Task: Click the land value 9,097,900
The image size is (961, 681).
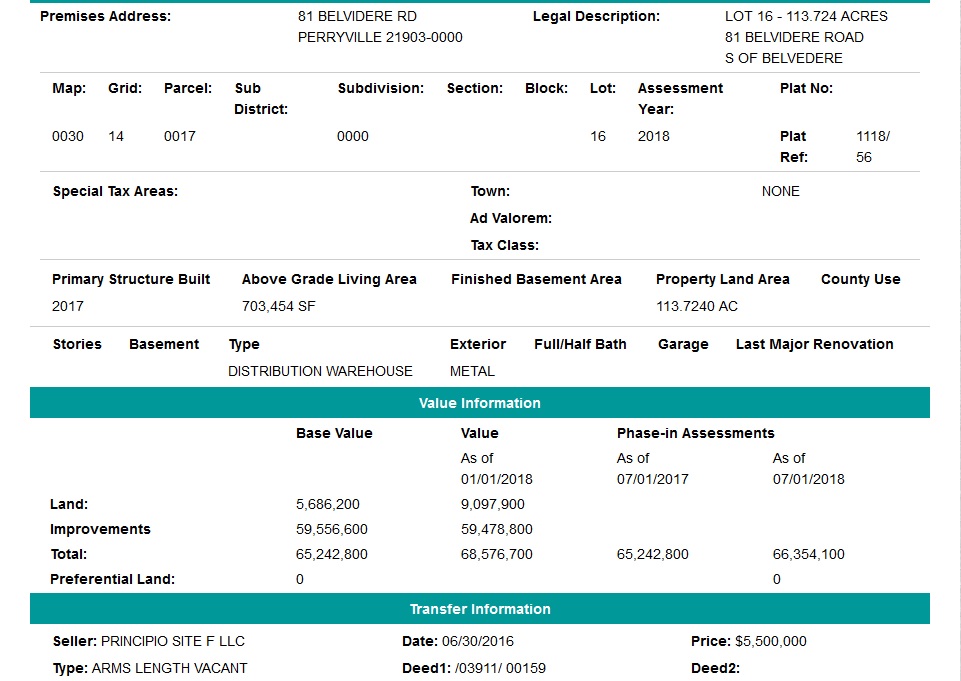Action: pos(492,504)
